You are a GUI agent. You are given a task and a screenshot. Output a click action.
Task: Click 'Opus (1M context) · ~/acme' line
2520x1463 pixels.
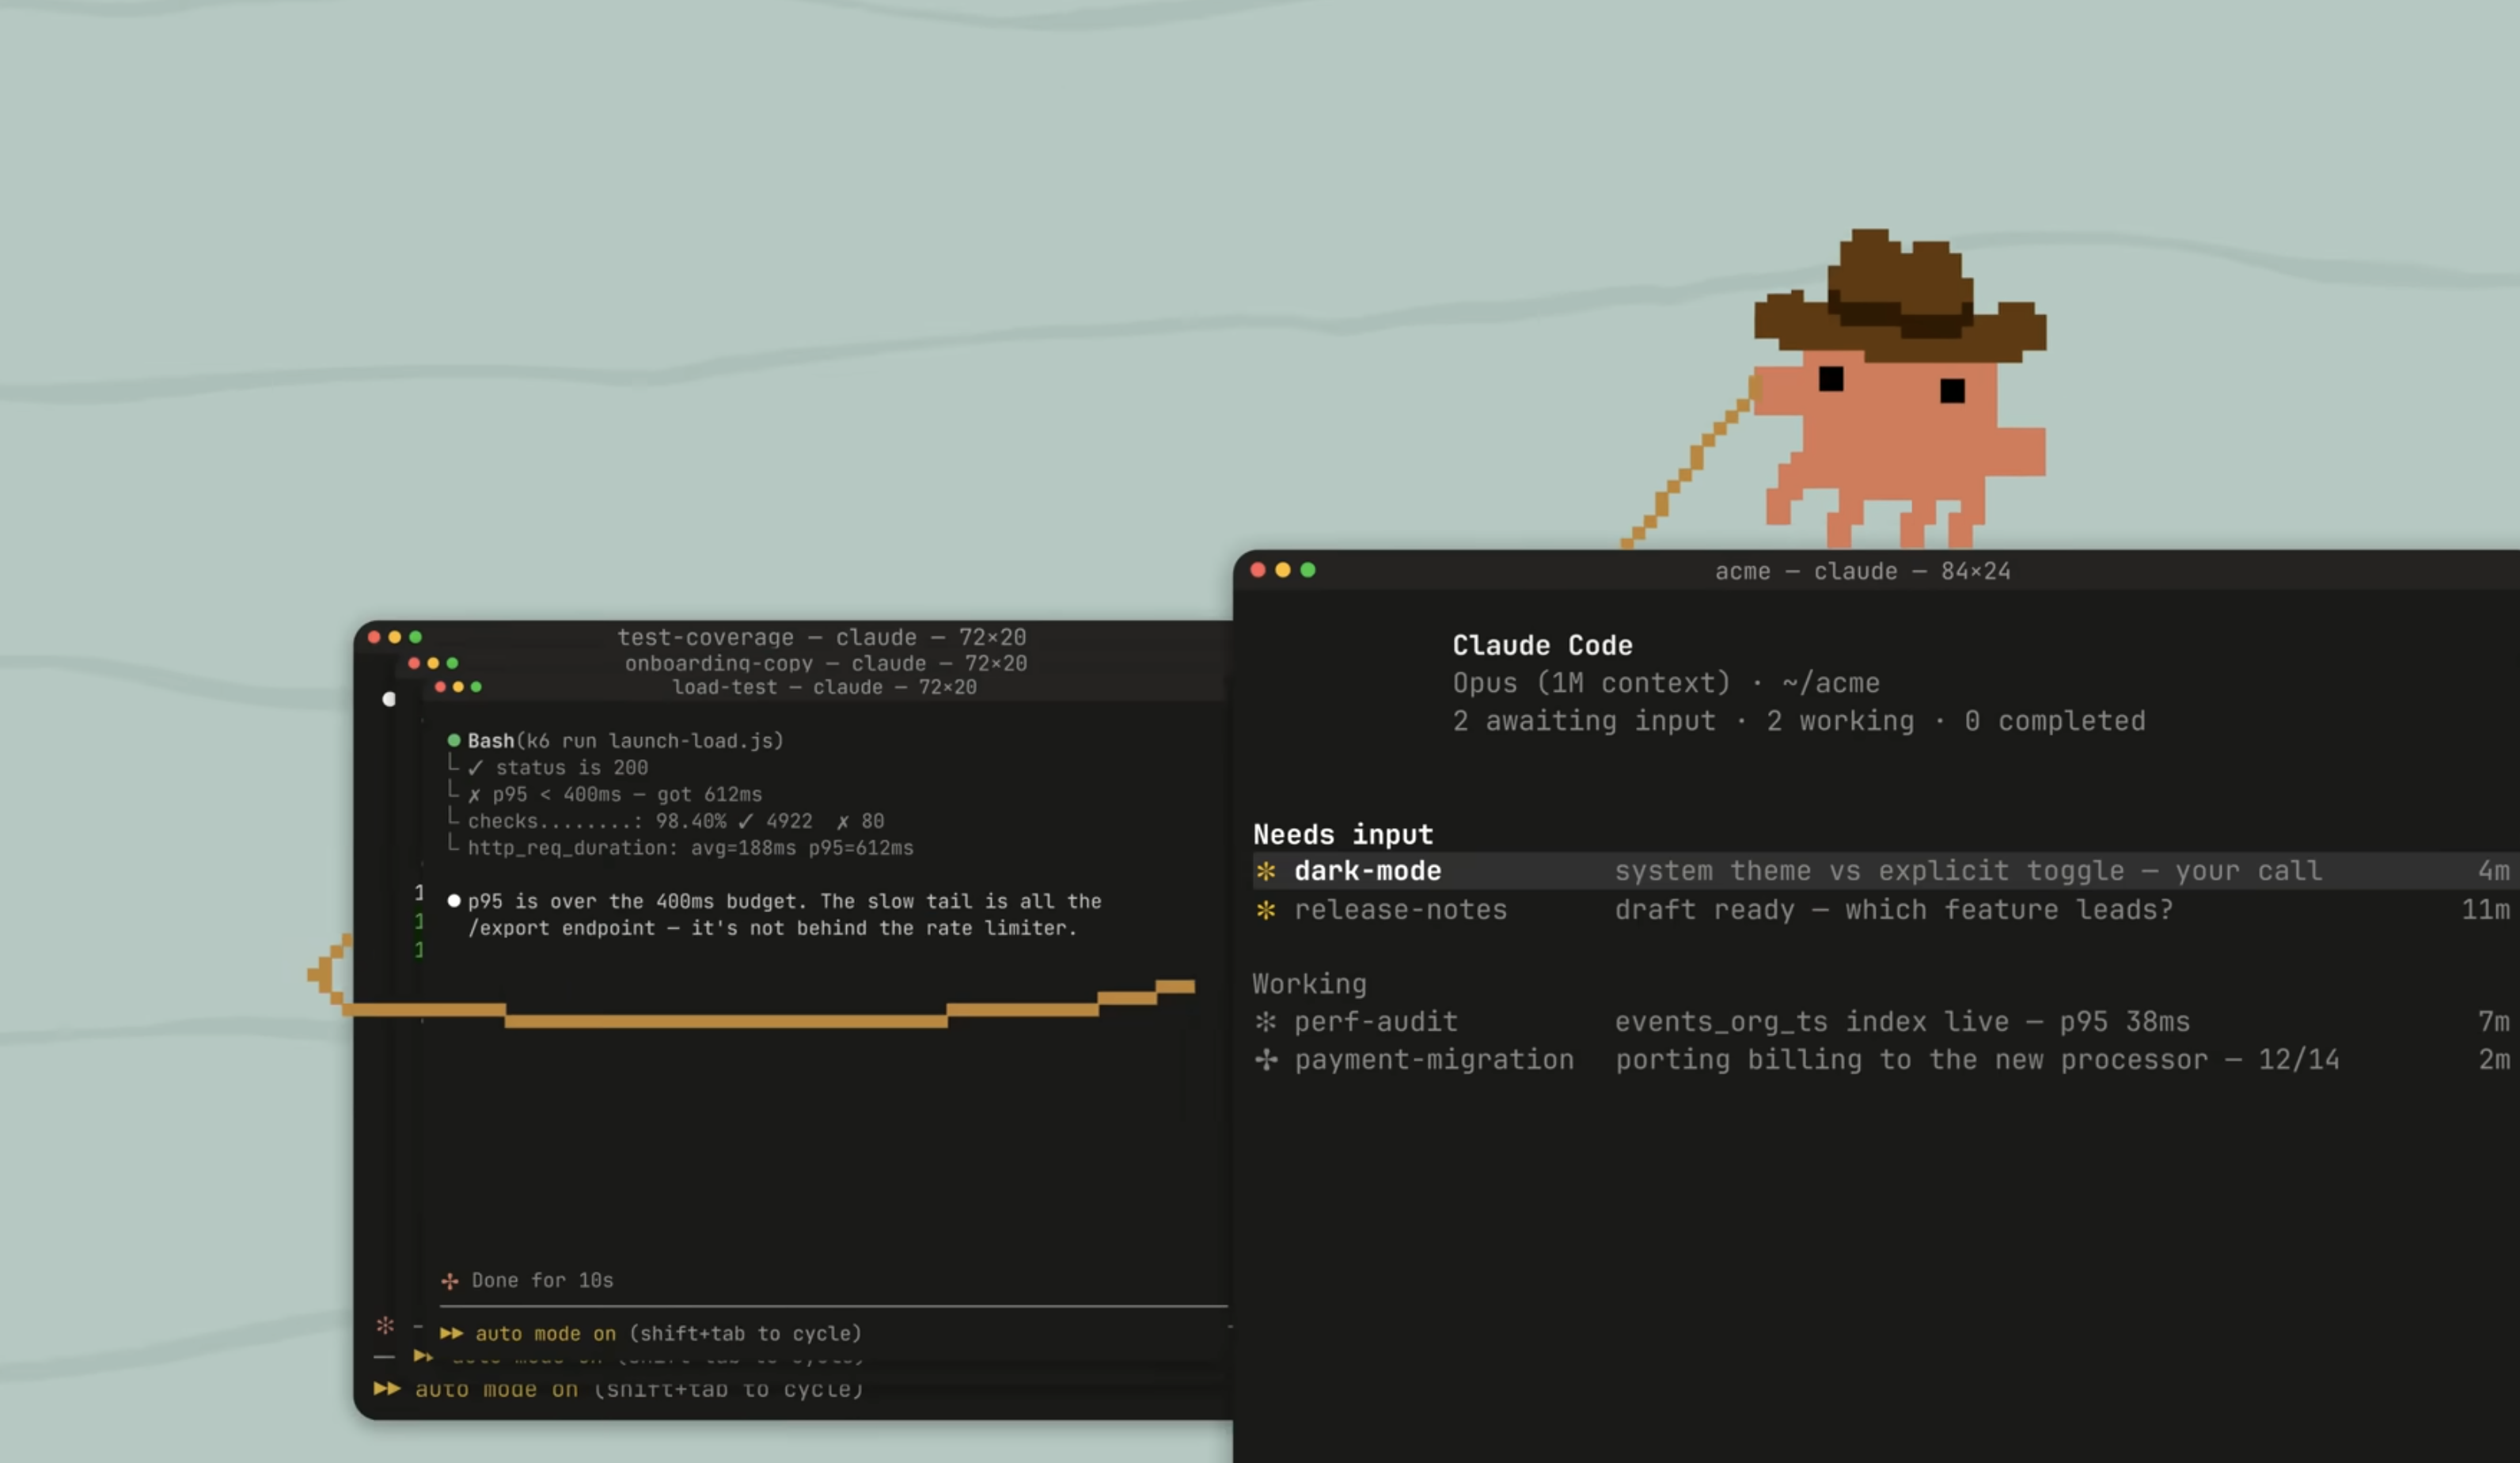coord(1666,683)
